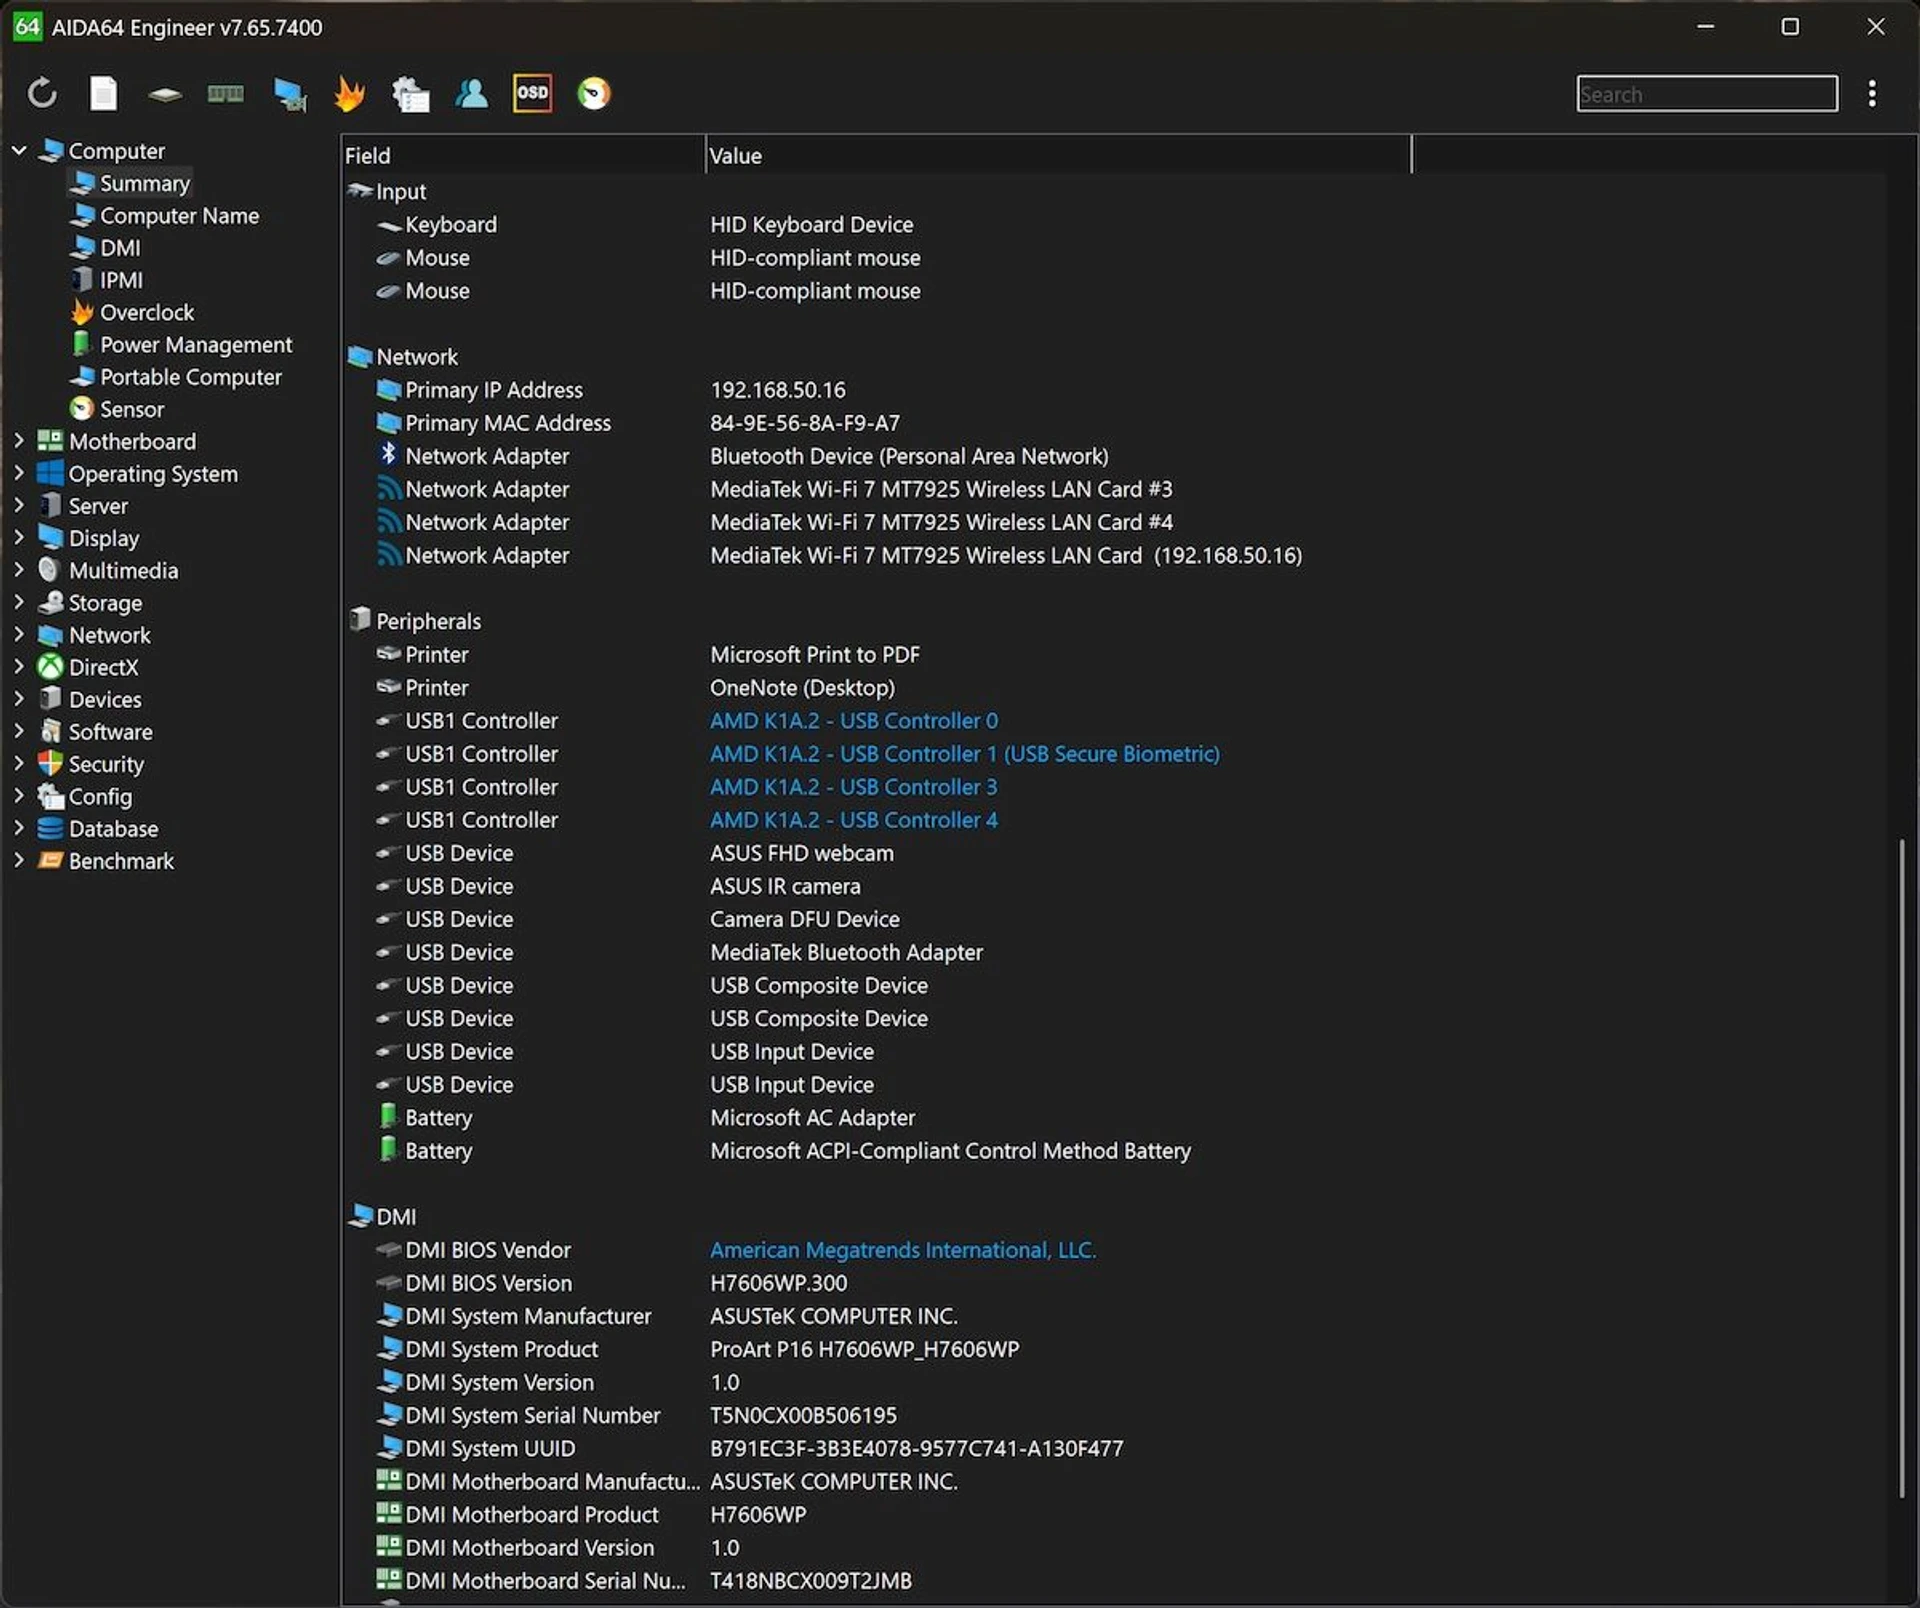The width and height of the screenshot is (1920, 1608).
Task: Open the three-dot main menu
Action: point(1872,93)
